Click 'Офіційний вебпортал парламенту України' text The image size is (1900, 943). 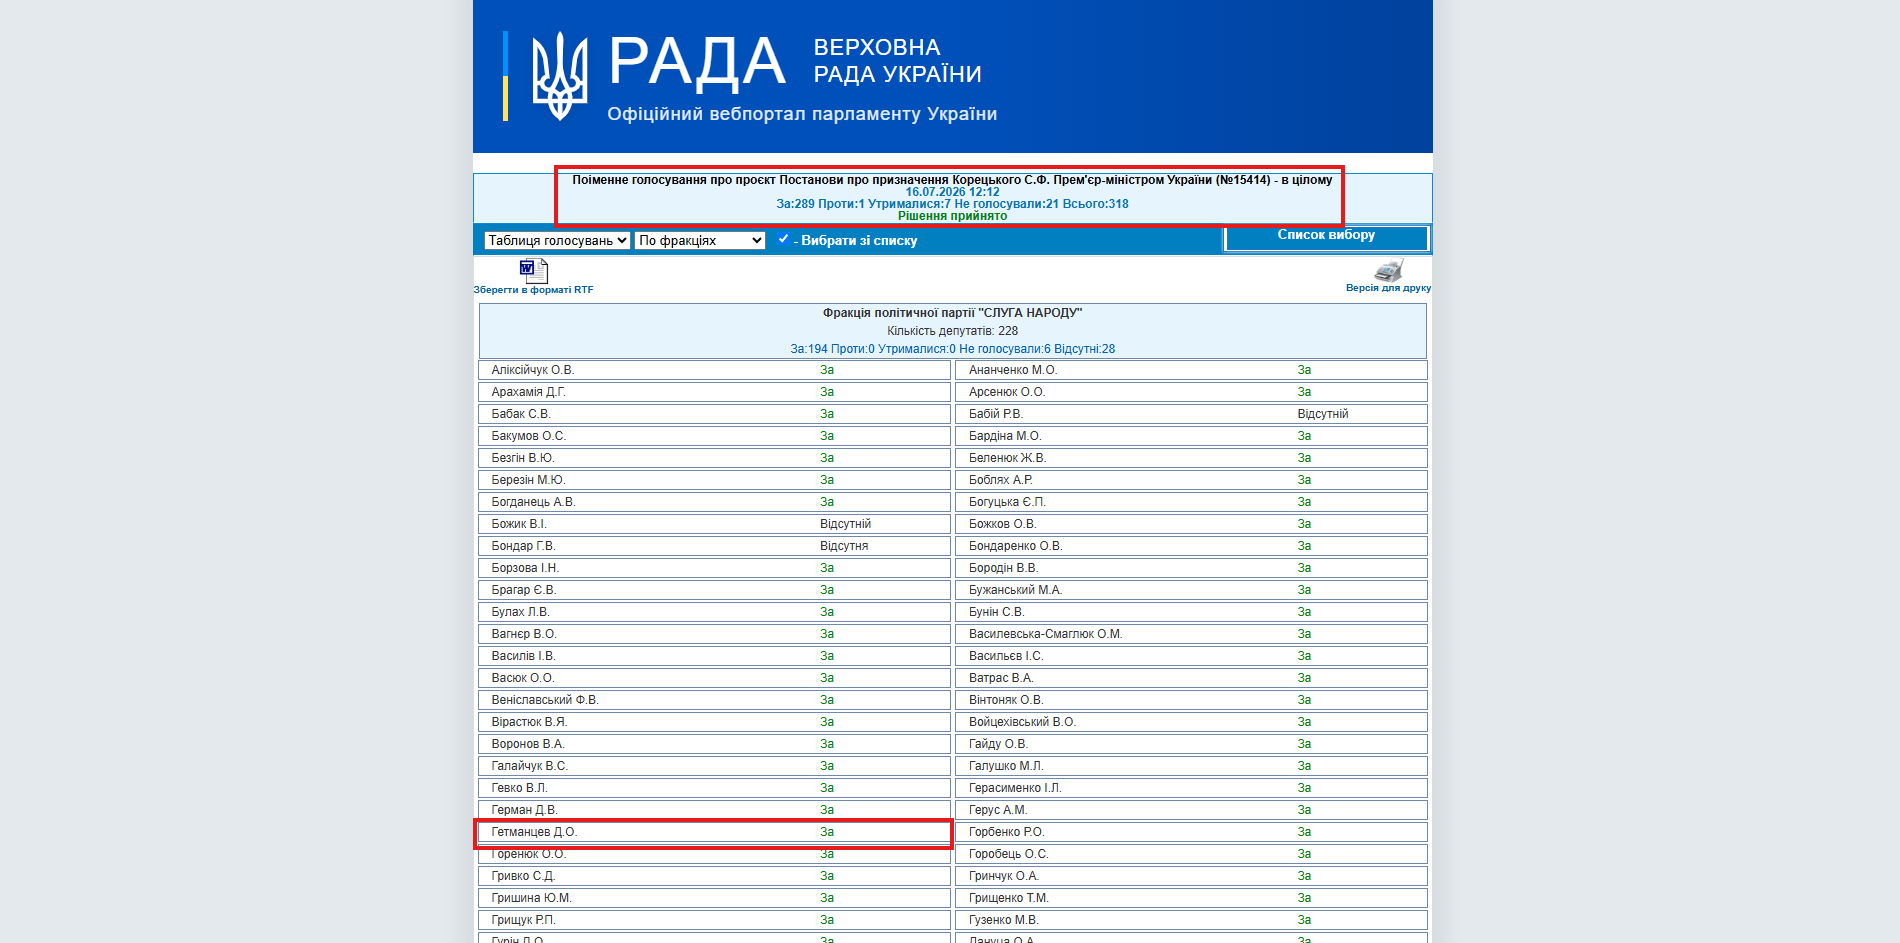coord(802,114)
